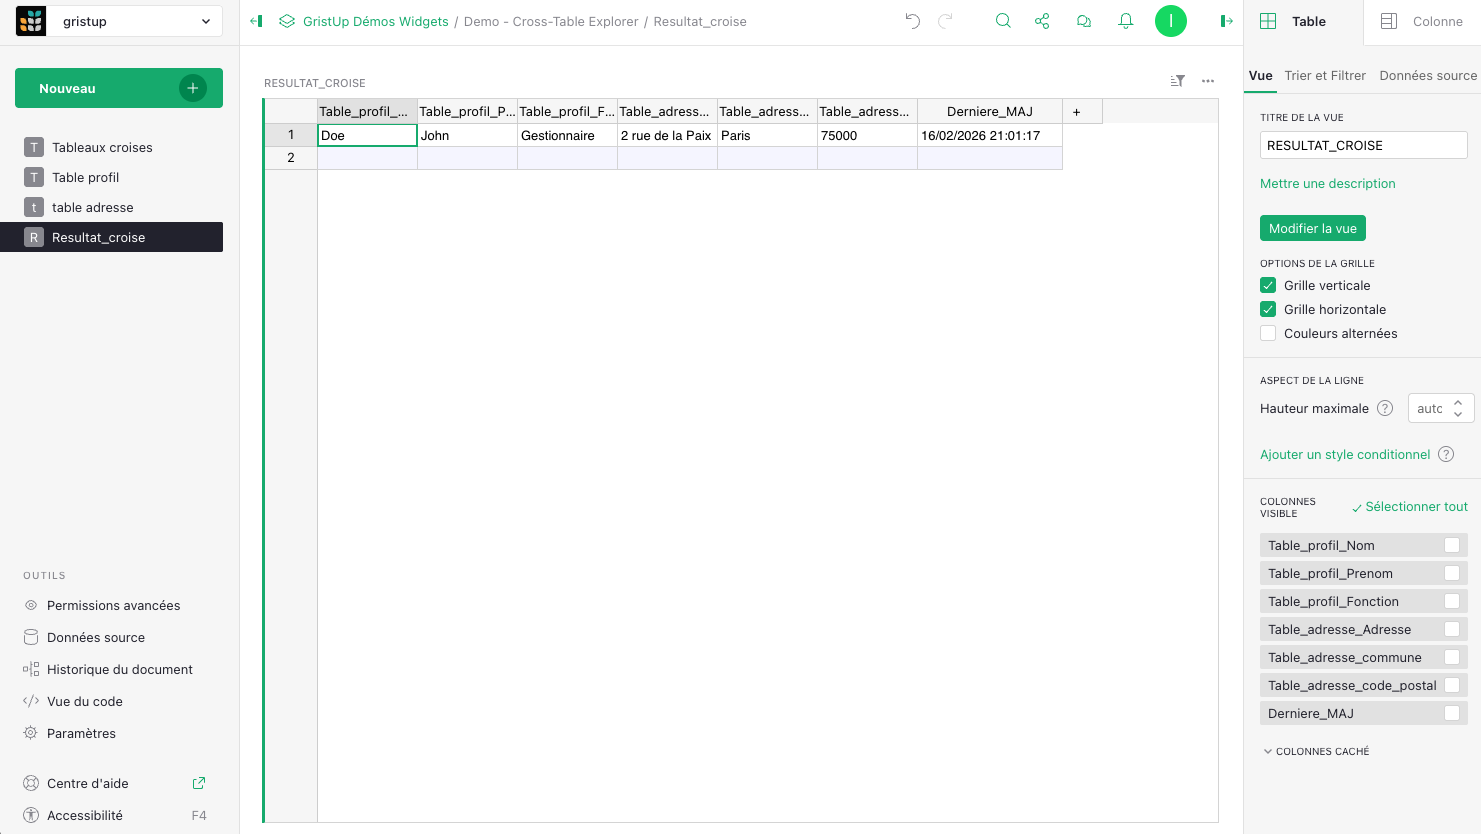
Task: Click the Titre de la vue input field
Action: point(1362,145)
